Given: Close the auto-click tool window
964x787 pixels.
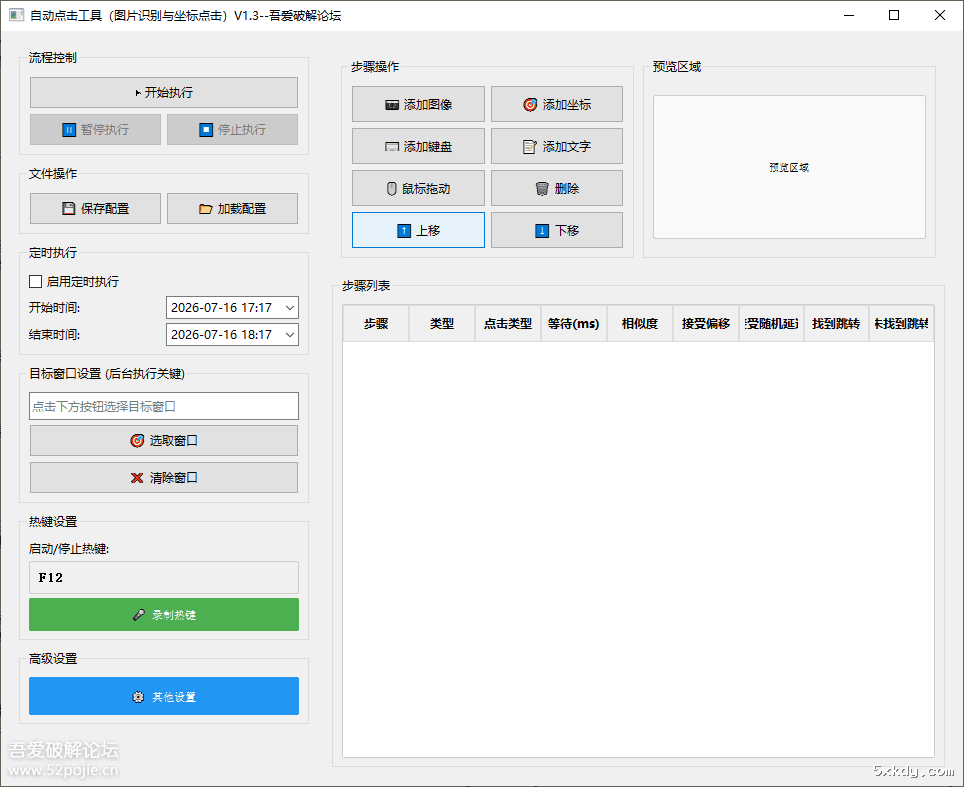Looking at the screenshot, I should 940,15.
